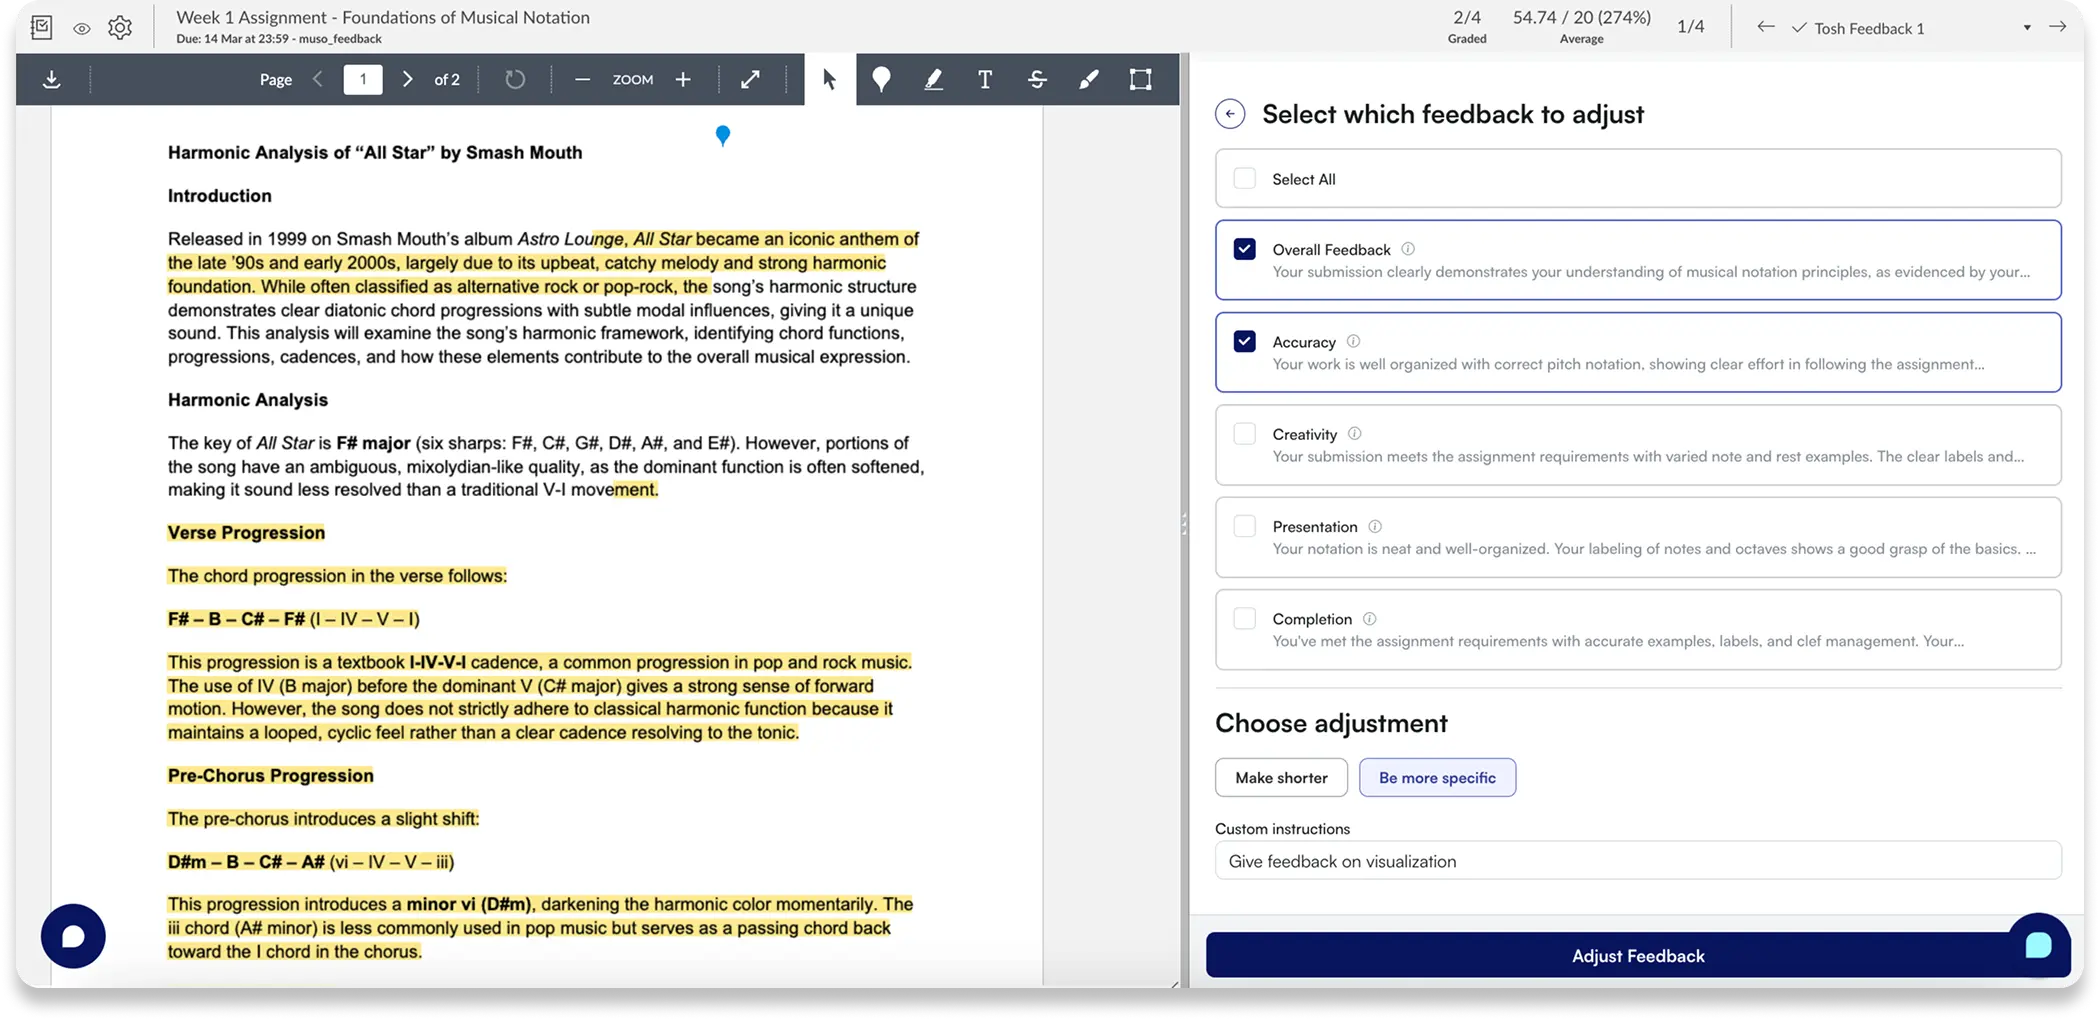Uncheck Accuracy feedback checkbox
This screenshot has height=1020, width=2100.
tap(1244, 341)
